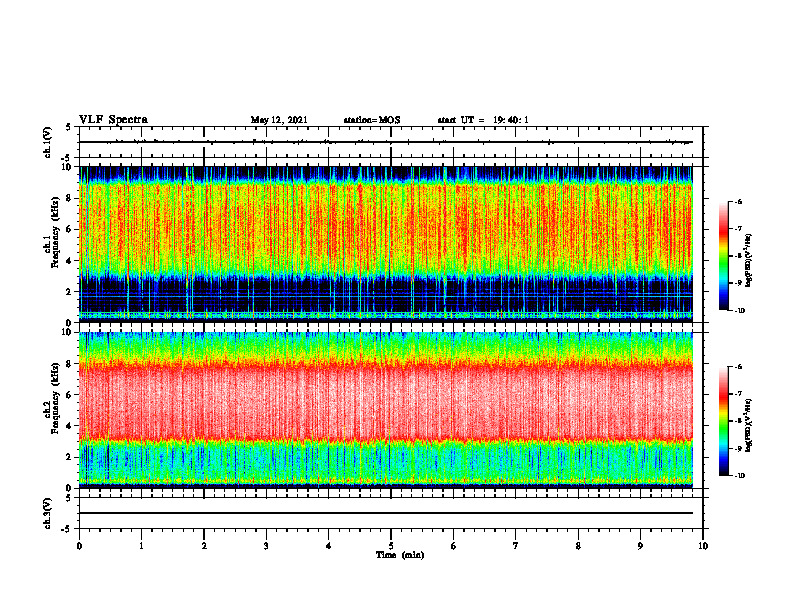The image size is (792, 612).
Task: Click the ch.2 frequency tick label "4"
Action: tap(70, 426)
